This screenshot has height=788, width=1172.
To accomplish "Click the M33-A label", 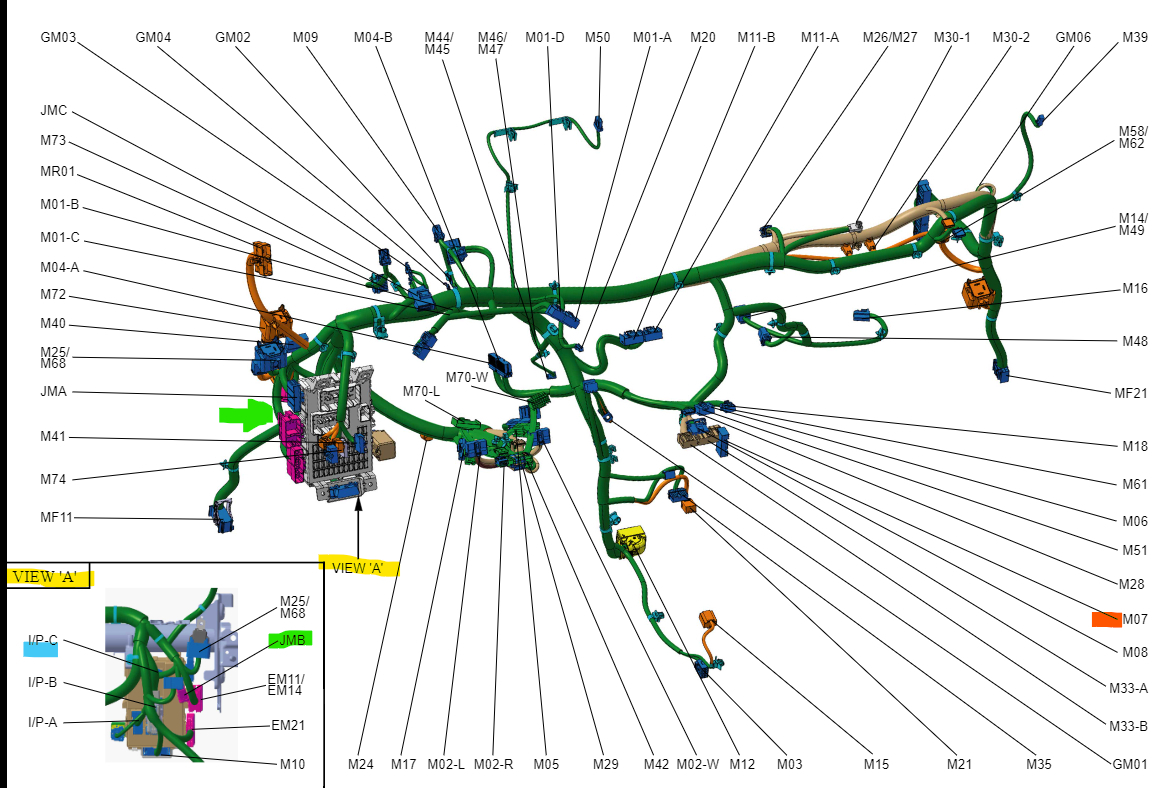I will [x=1129, y=689].
